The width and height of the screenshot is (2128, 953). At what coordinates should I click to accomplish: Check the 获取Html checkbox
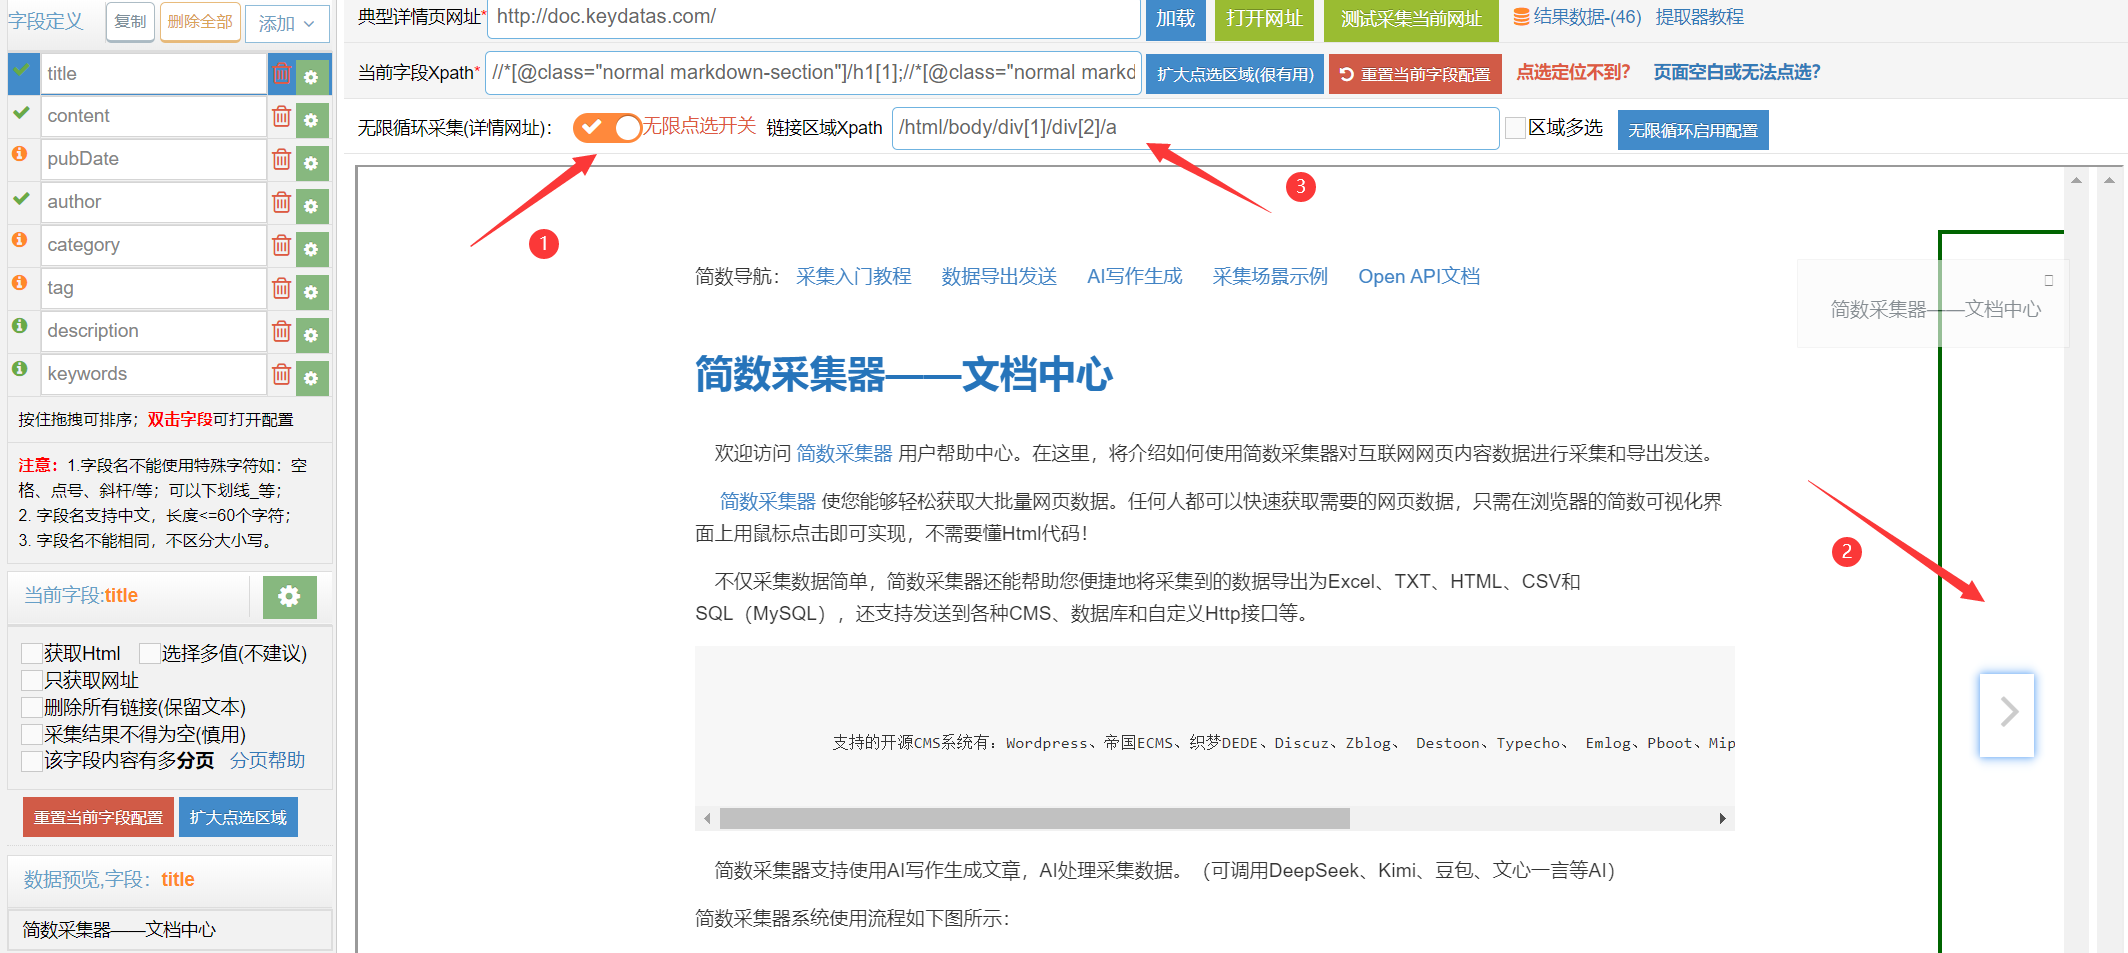32,654
